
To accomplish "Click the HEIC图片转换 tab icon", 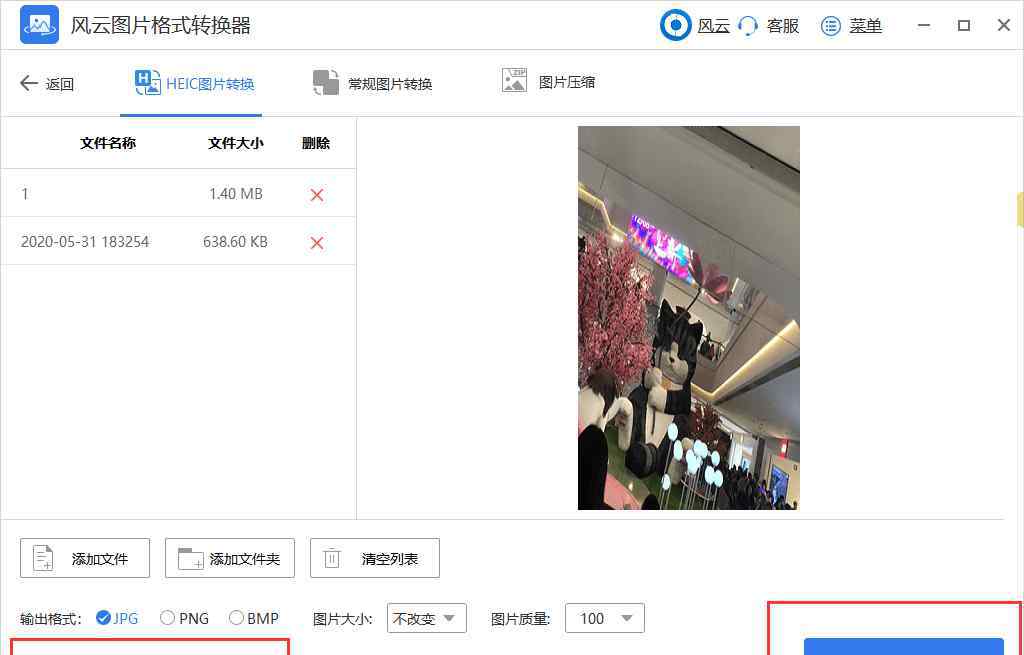I will 148,83.
